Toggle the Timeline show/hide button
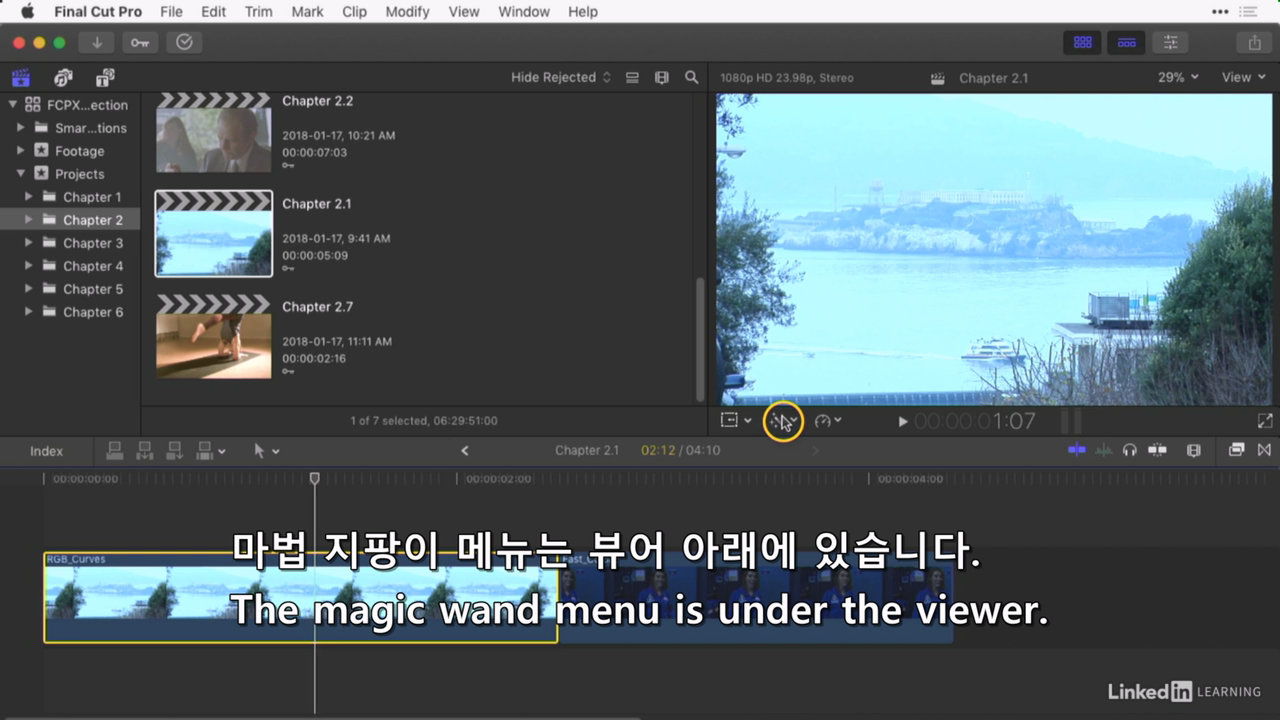 coord(1126,42)
